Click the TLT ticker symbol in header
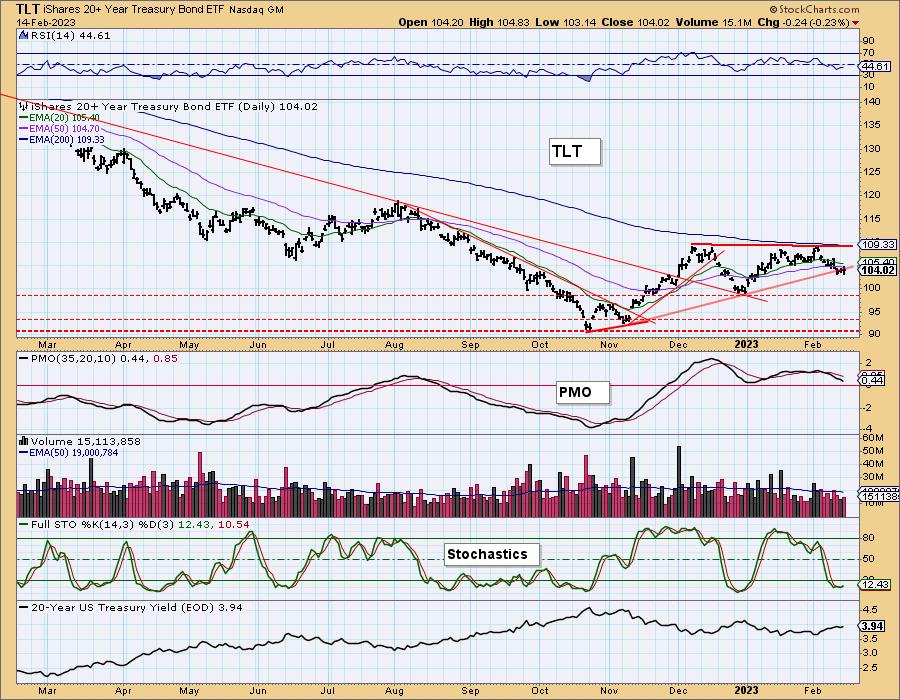The image size is (900, 700). coord(27,9)
